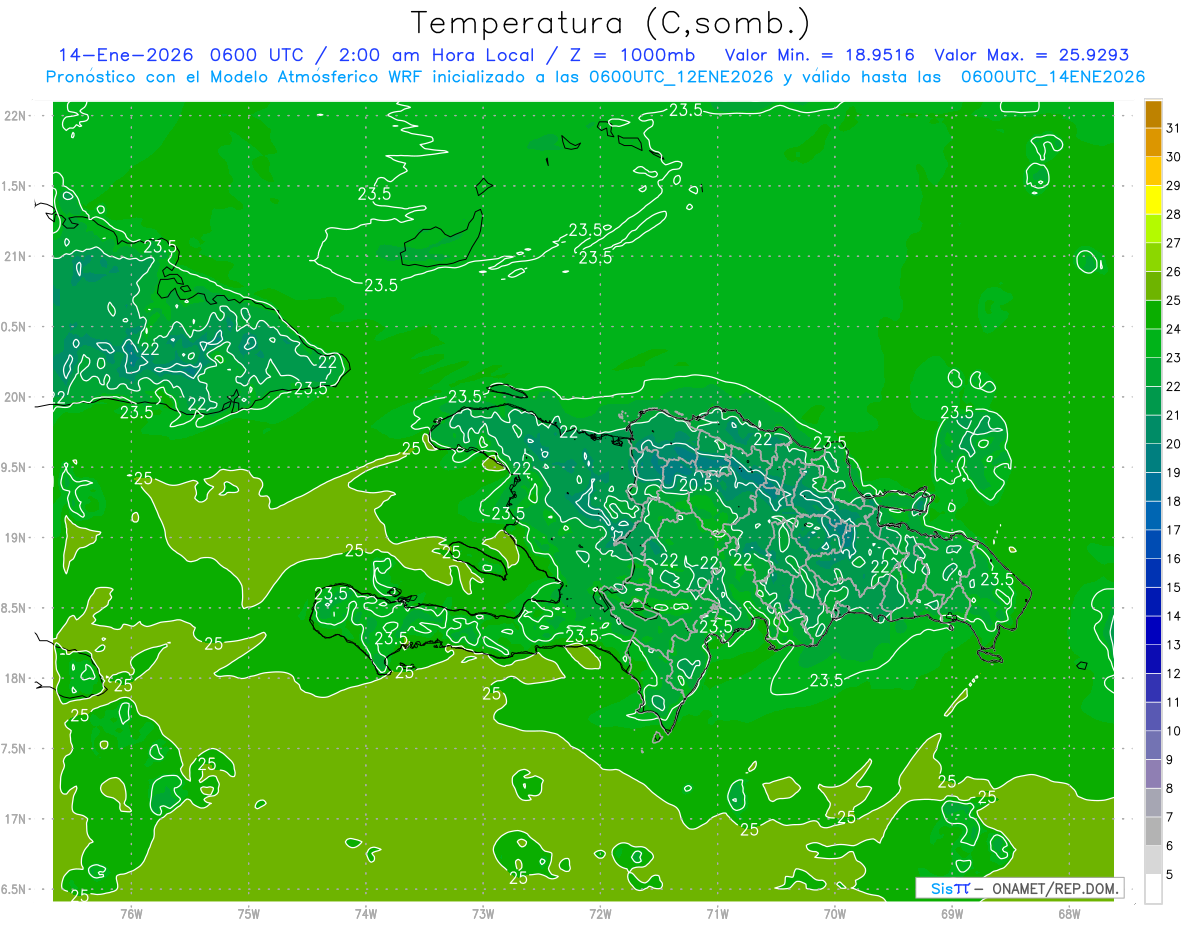The image size is (1200, 927).
Task: Click the "17N" latitude axis label
Action: coord(16,819)
